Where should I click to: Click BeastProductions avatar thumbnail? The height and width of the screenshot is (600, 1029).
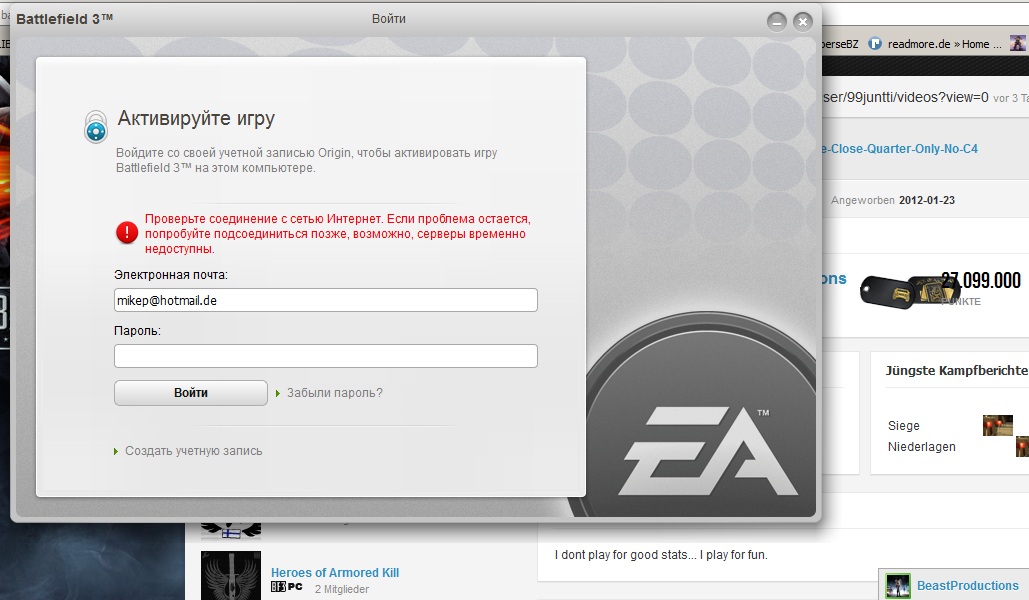point(898,586)
